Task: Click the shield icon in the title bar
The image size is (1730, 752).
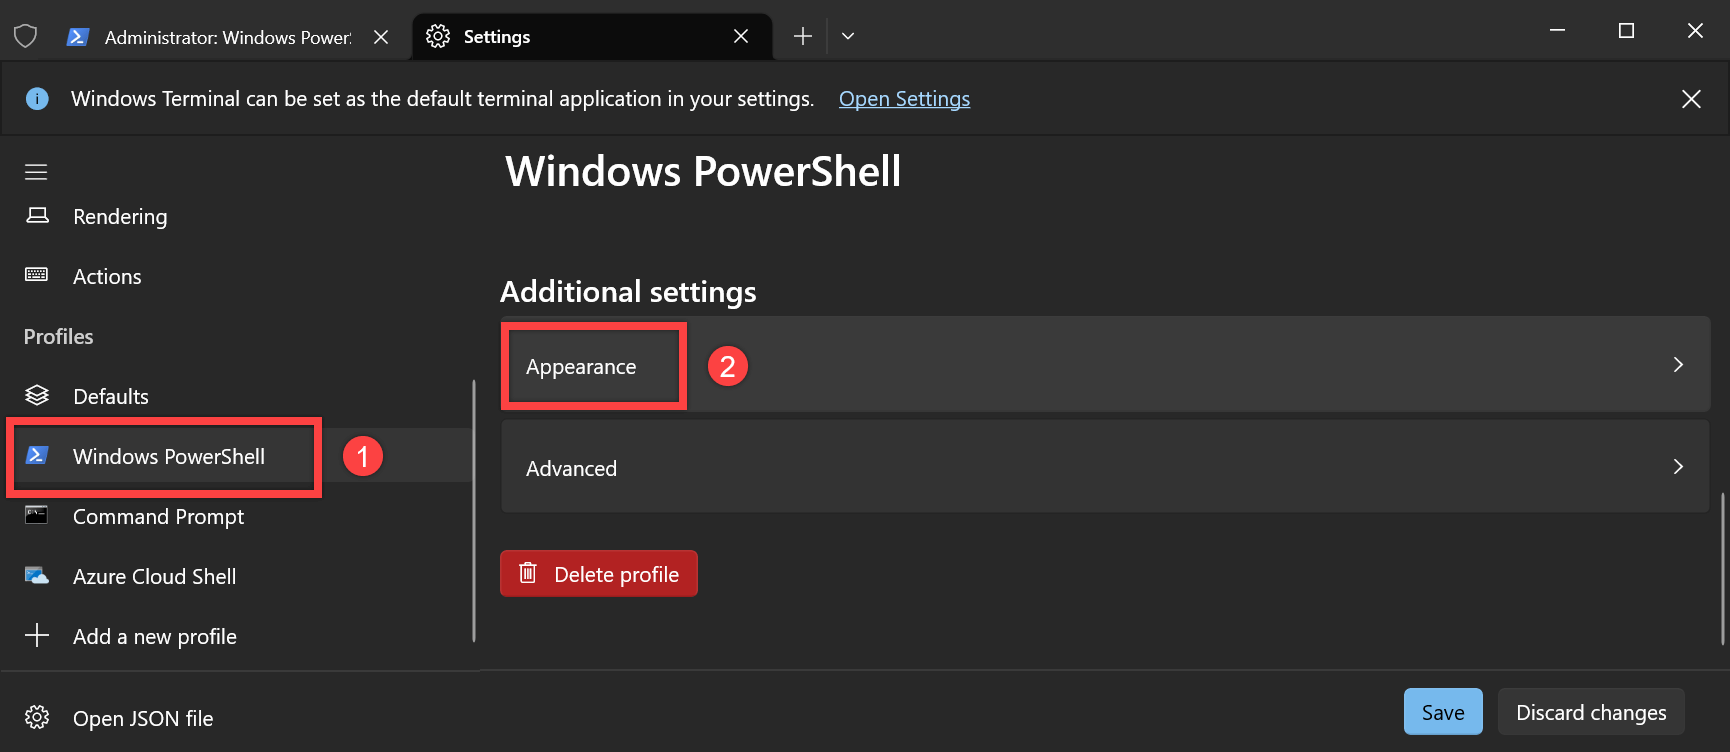Action: point(26,37)
